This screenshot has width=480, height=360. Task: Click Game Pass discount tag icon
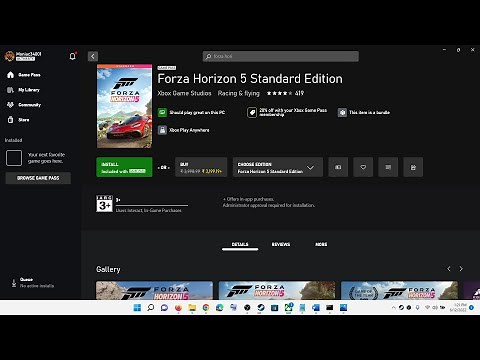point(252,112)
